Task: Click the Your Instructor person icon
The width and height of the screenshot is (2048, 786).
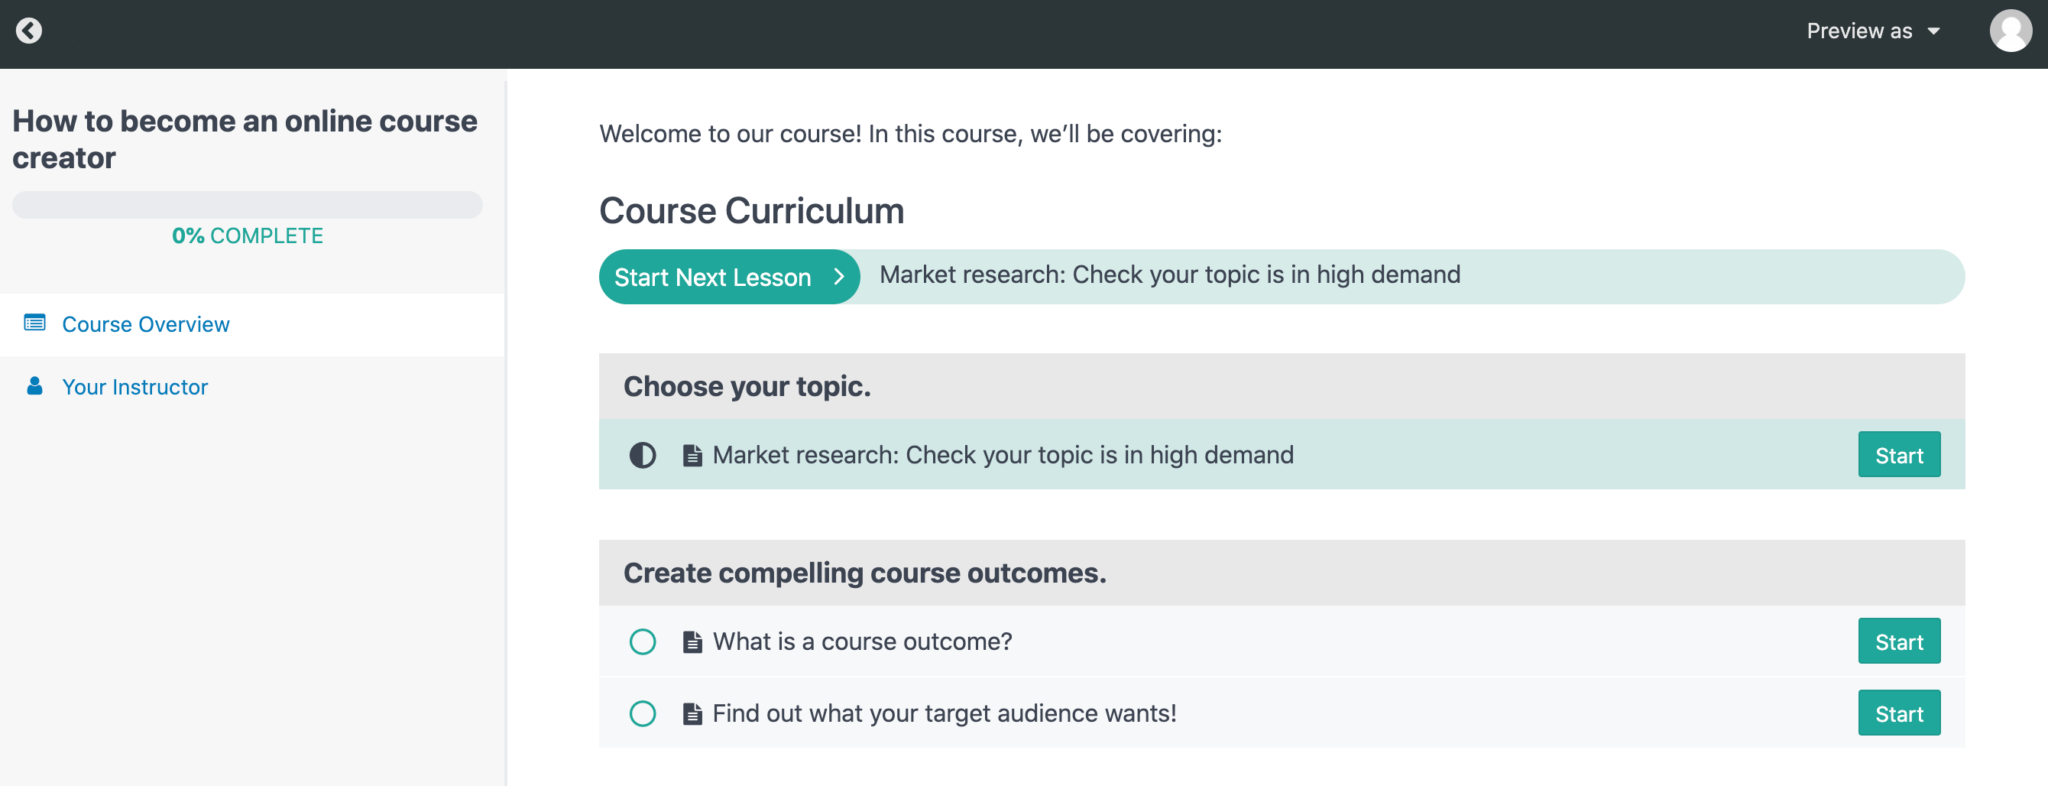Action: click(35, 386)
